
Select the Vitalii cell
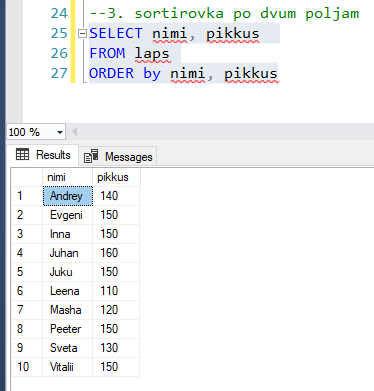tap(68, 367)
